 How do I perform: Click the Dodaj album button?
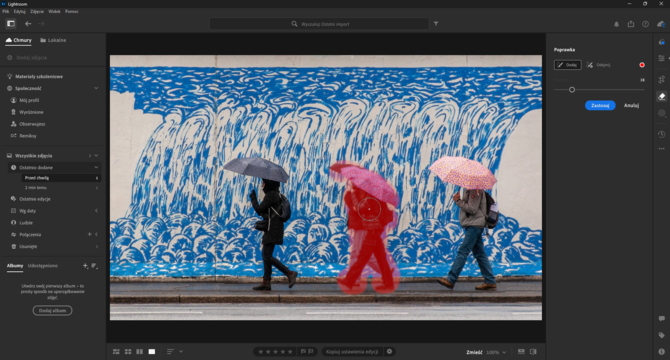click(53, 310)
